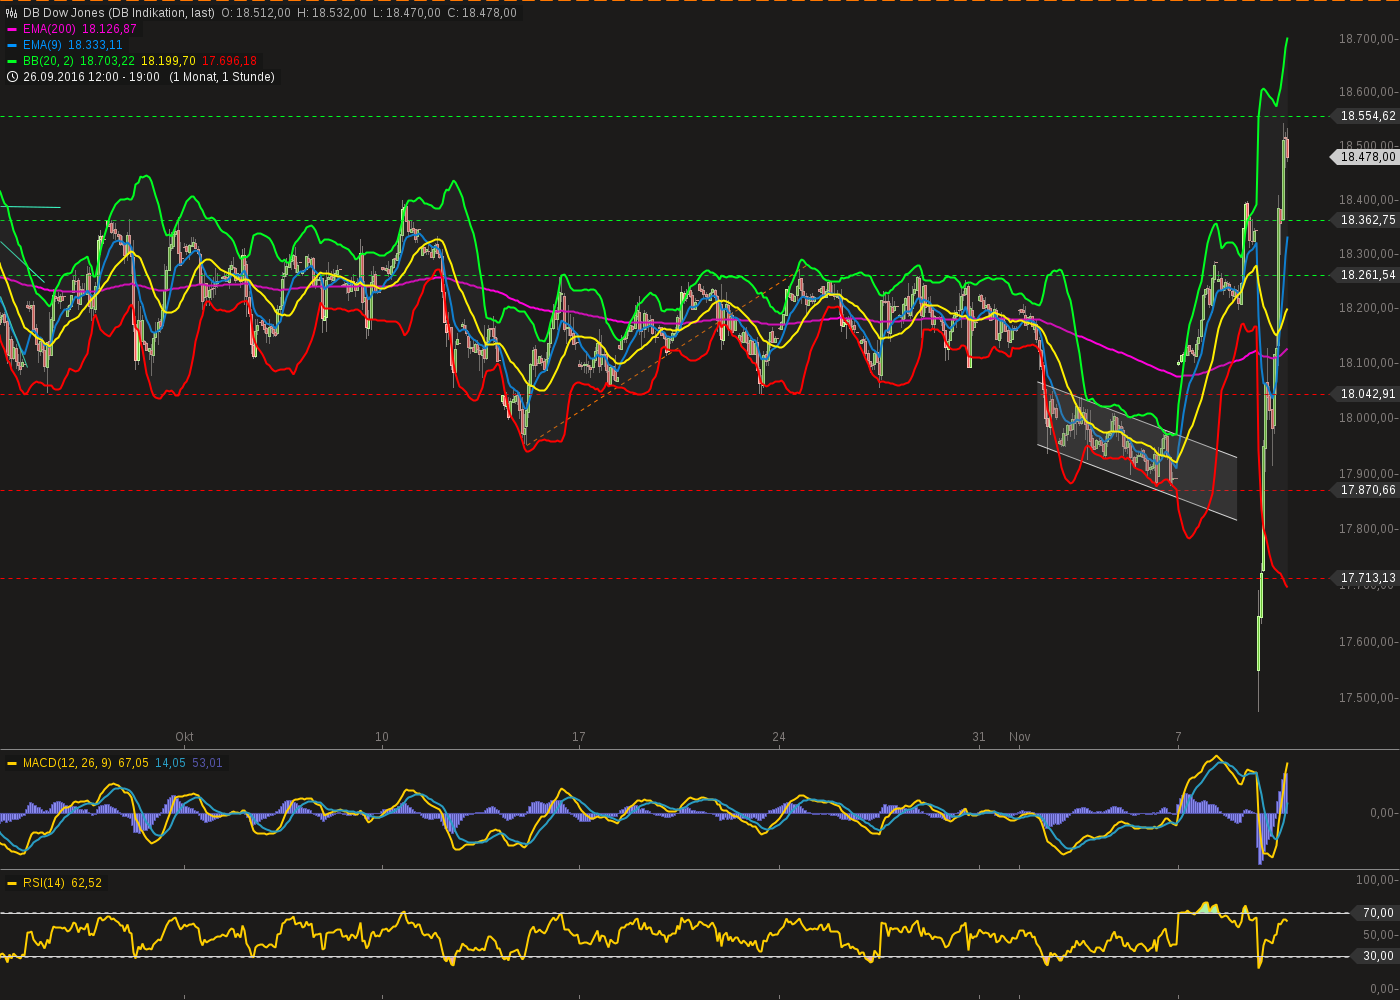This screenshot has width=1400, height=1000.
Task: Click the 17.500,00 price axis label
Action: [x=1367, y=698]
